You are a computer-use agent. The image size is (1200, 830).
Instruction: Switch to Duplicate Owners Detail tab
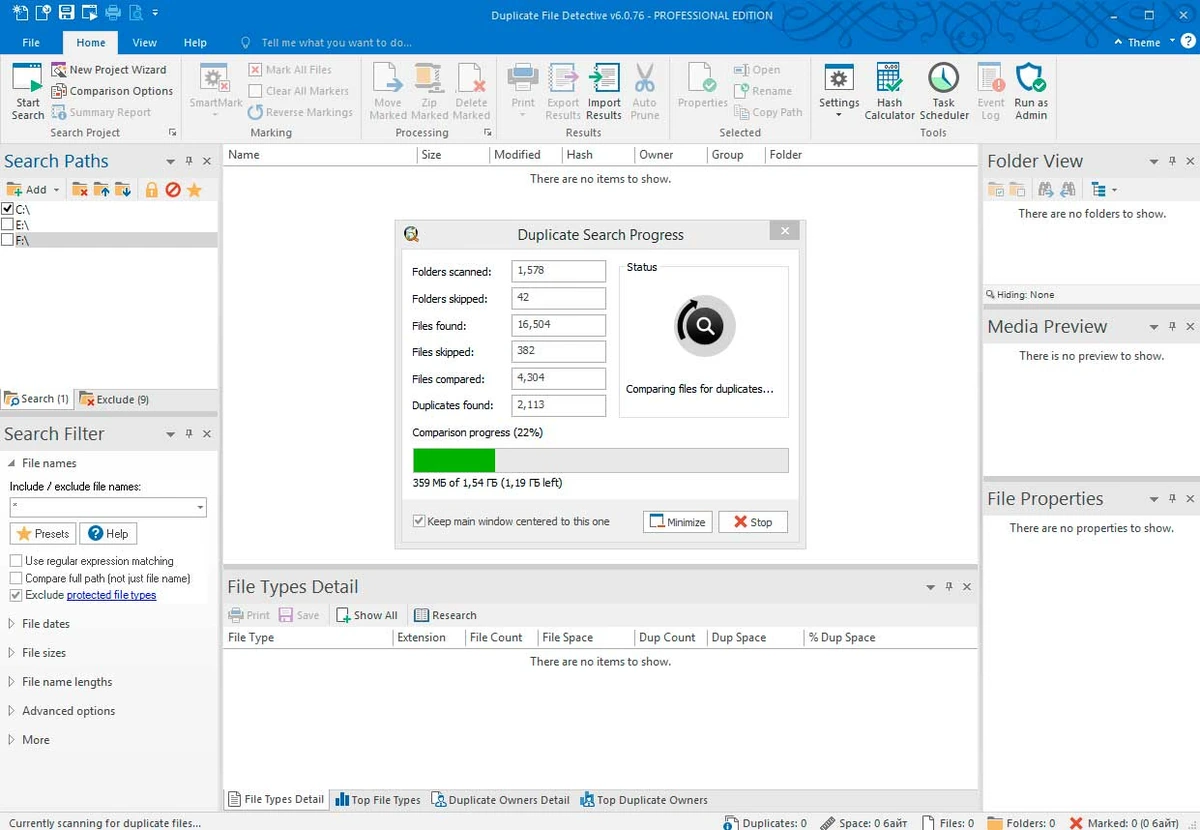[x=500, y=800]
